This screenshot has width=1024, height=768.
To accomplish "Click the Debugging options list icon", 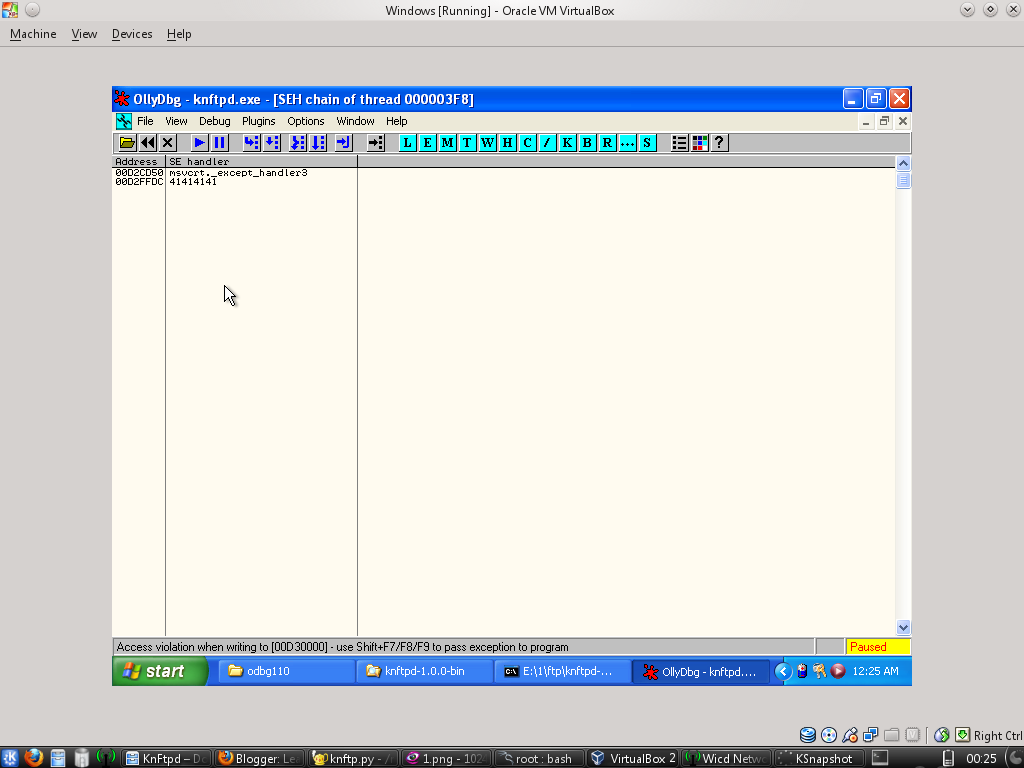I will 679,142.
